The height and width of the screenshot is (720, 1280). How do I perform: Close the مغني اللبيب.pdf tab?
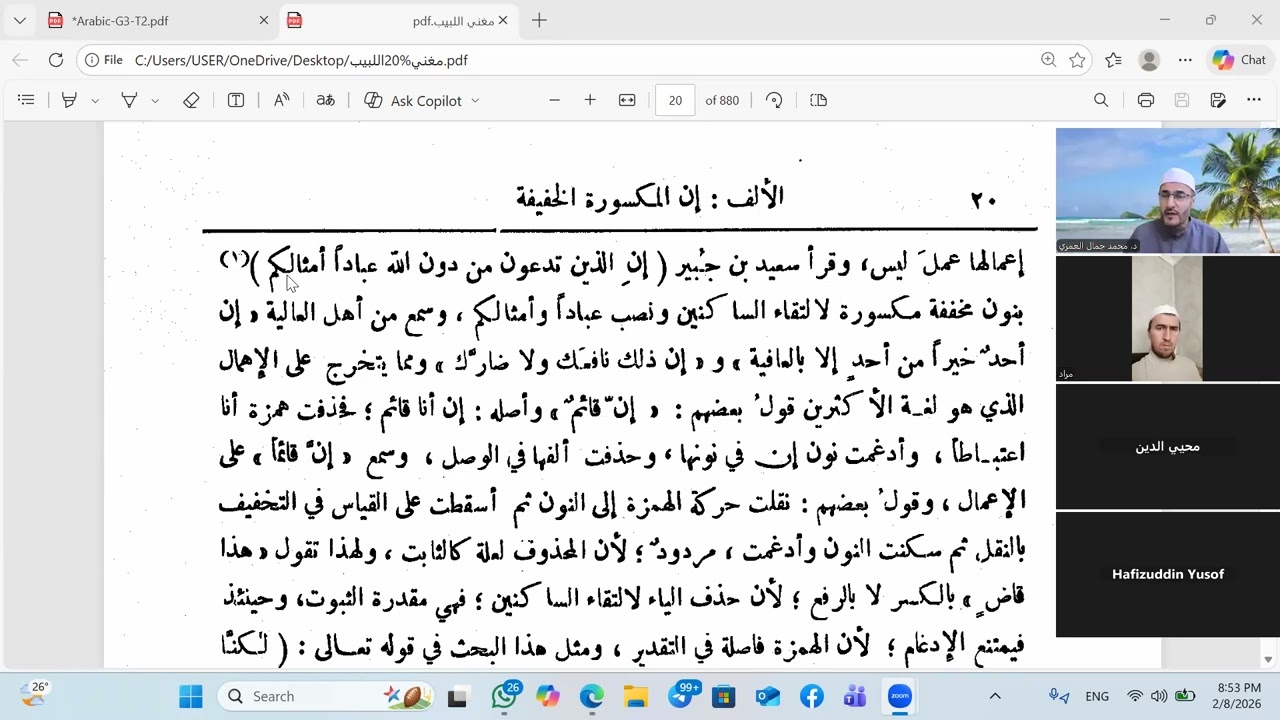tap(503, 20)
